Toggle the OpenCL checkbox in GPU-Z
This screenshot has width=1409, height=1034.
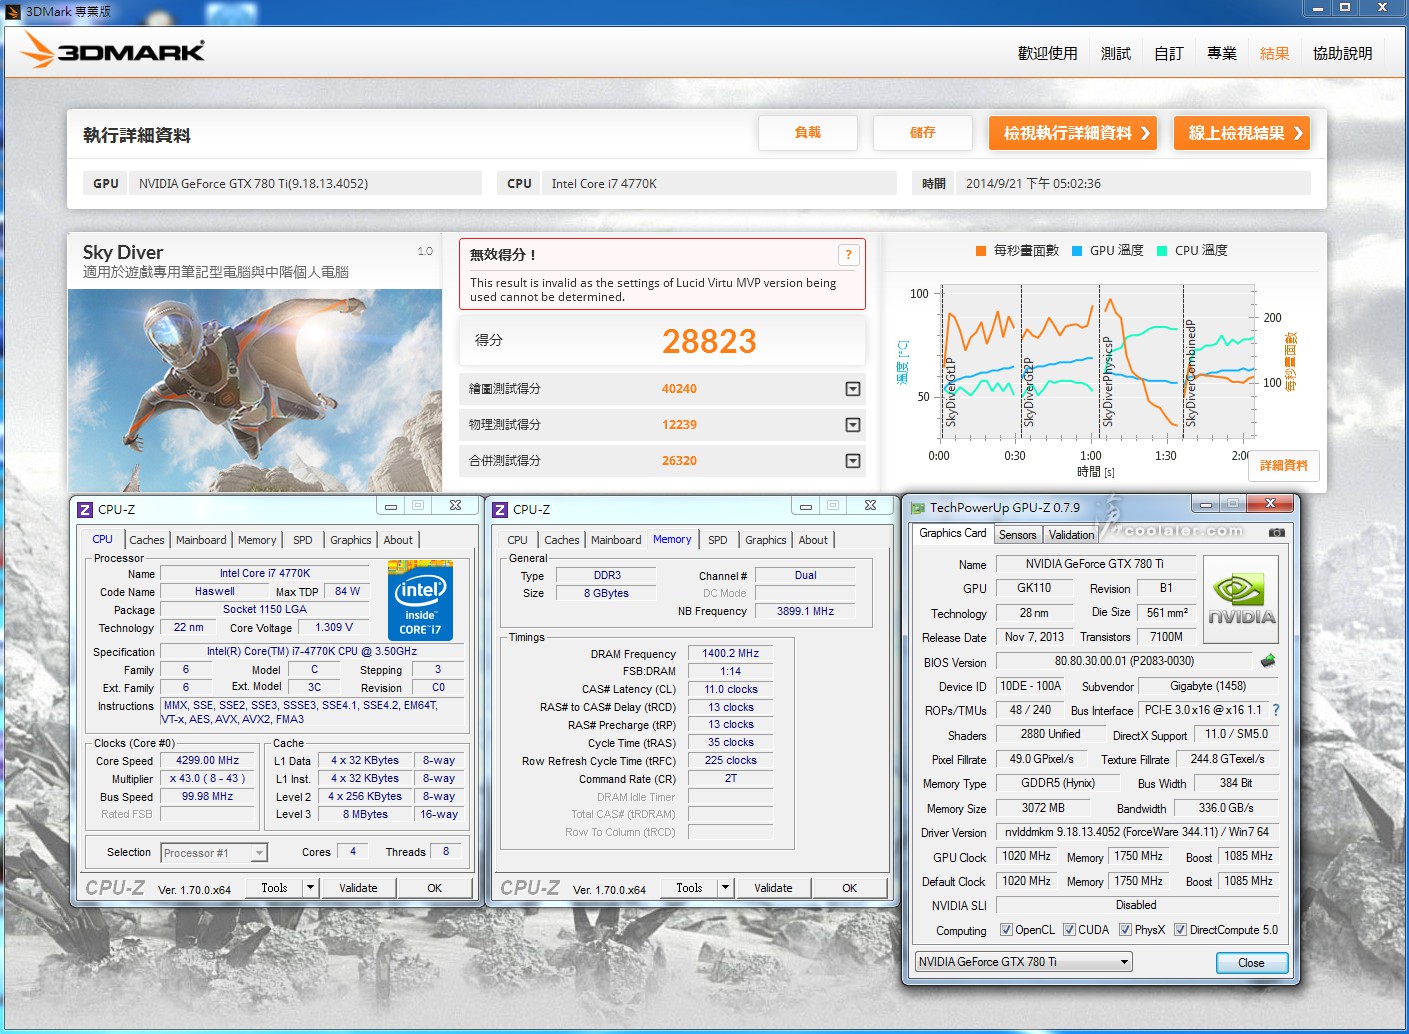(1006, 930)
